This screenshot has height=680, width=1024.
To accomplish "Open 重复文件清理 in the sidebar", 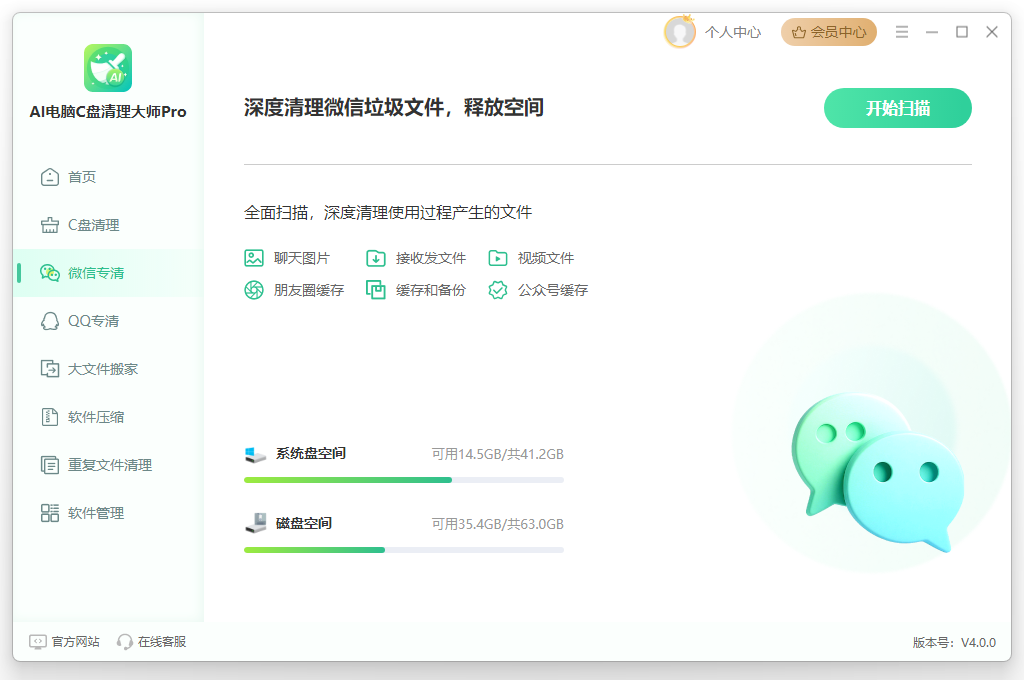I will point(108,465).
